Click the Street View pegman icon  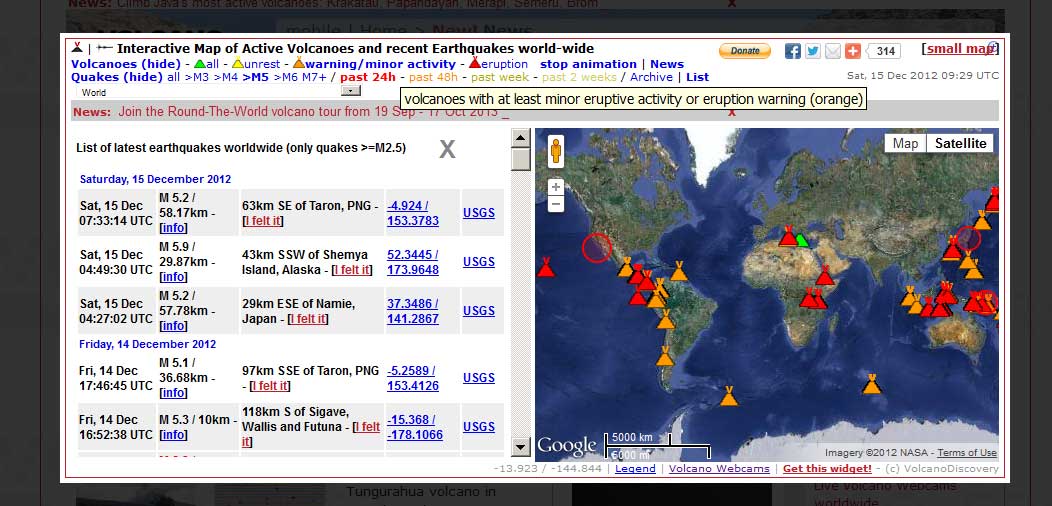555,151
